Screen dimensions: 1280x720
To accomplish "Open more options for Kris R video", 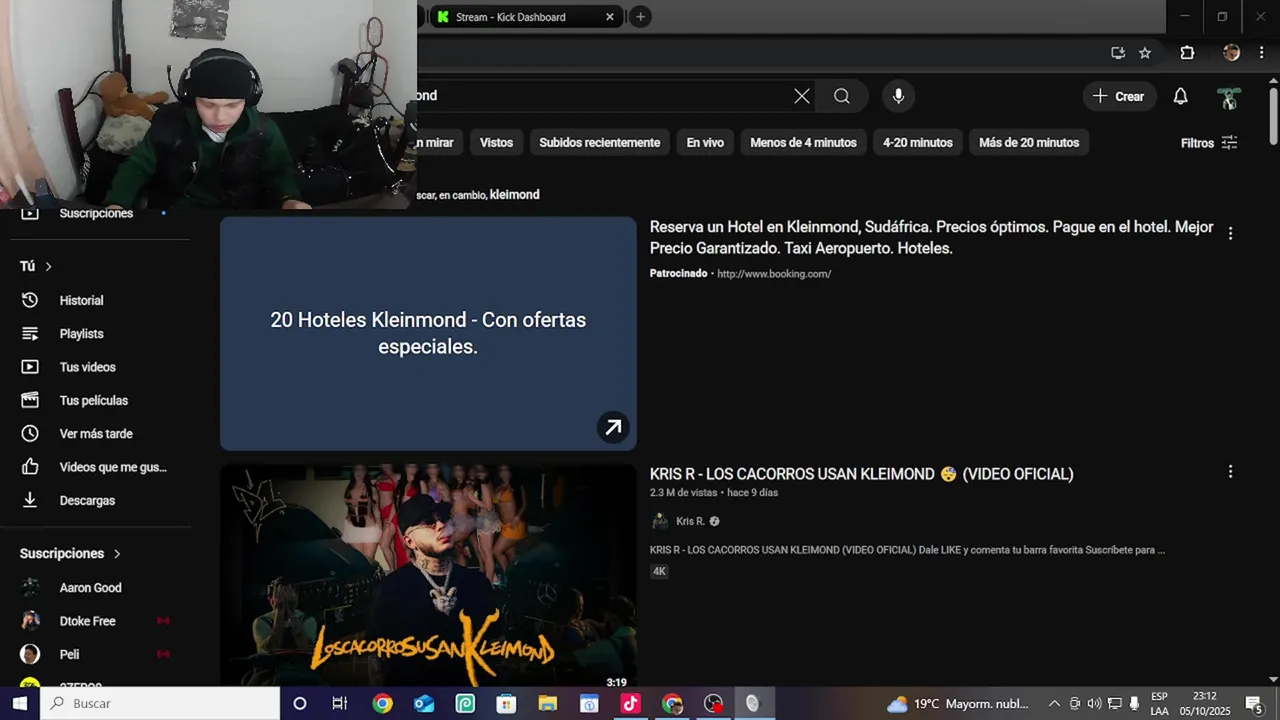I will (1230, 471).
